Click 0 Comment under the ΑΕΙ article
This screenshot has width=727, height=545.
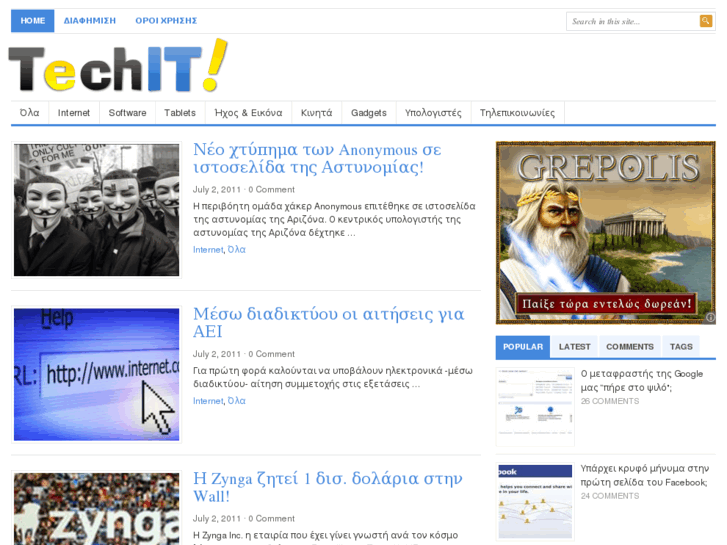point(271,354)
